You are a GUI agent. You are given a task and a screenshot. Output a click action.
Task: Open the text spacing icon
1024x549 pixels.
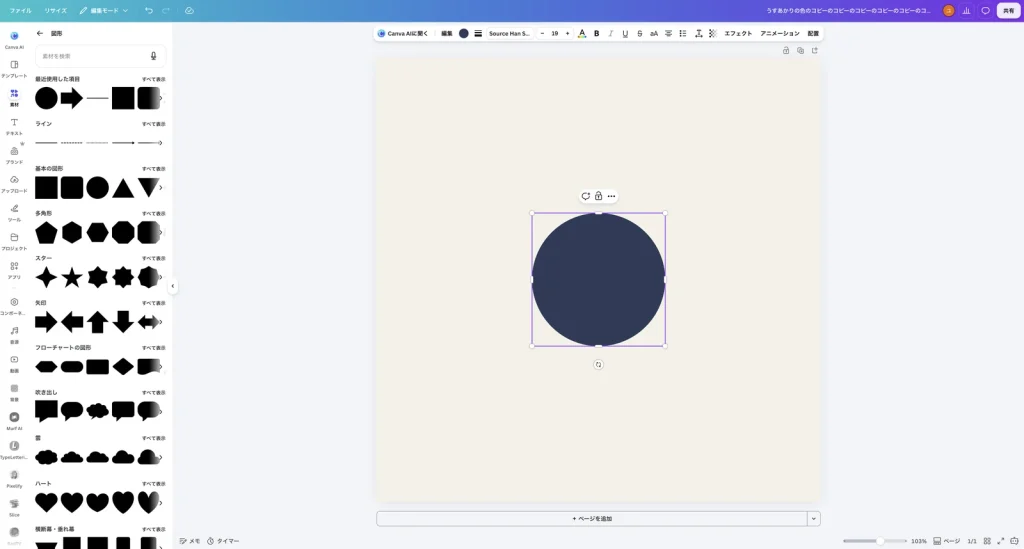tap(698, 33)
